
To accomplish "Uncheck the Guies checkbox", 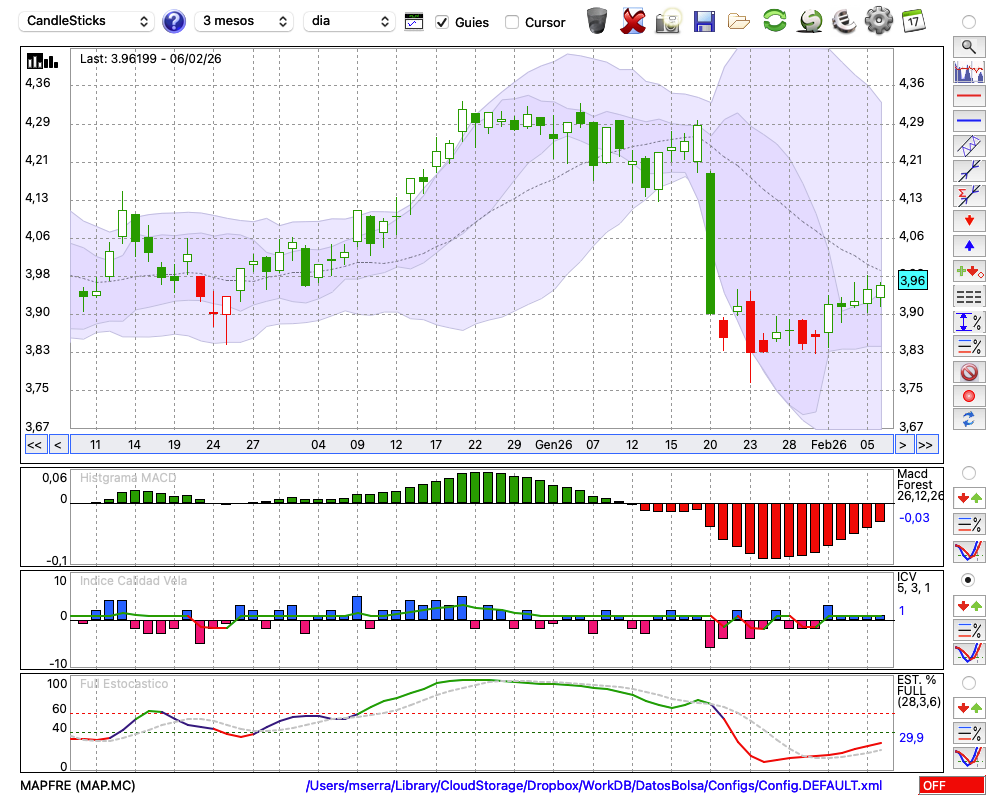I will click(441, 22).
